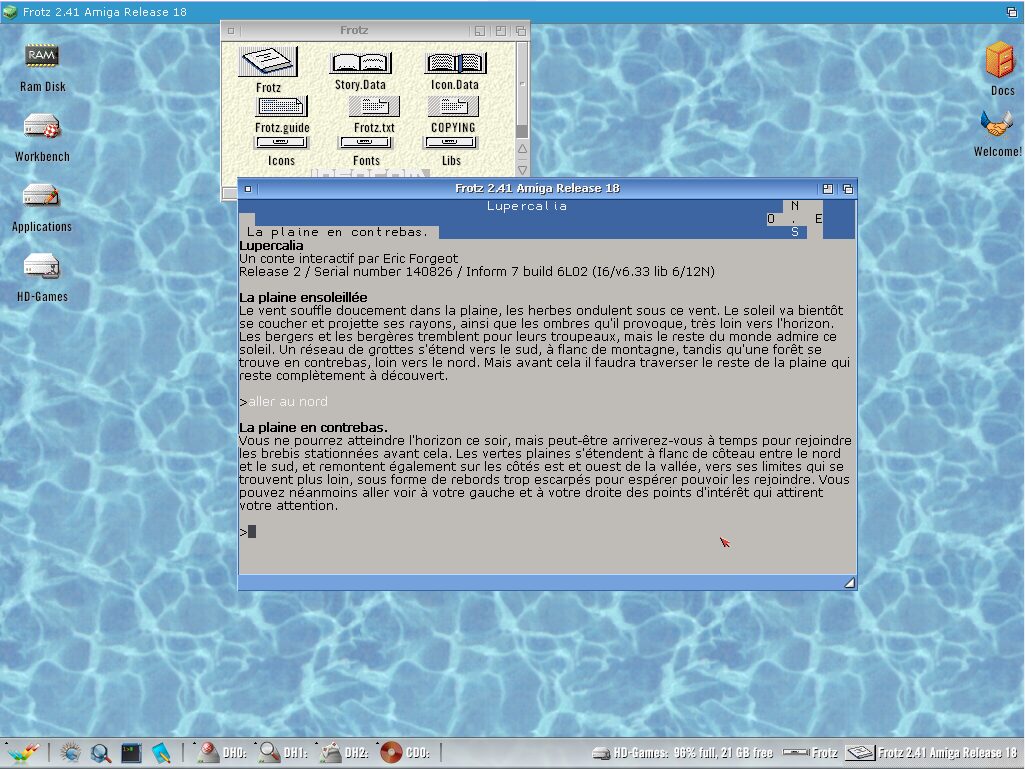Click resize gadget of Frotz game window

click(848, 582)
